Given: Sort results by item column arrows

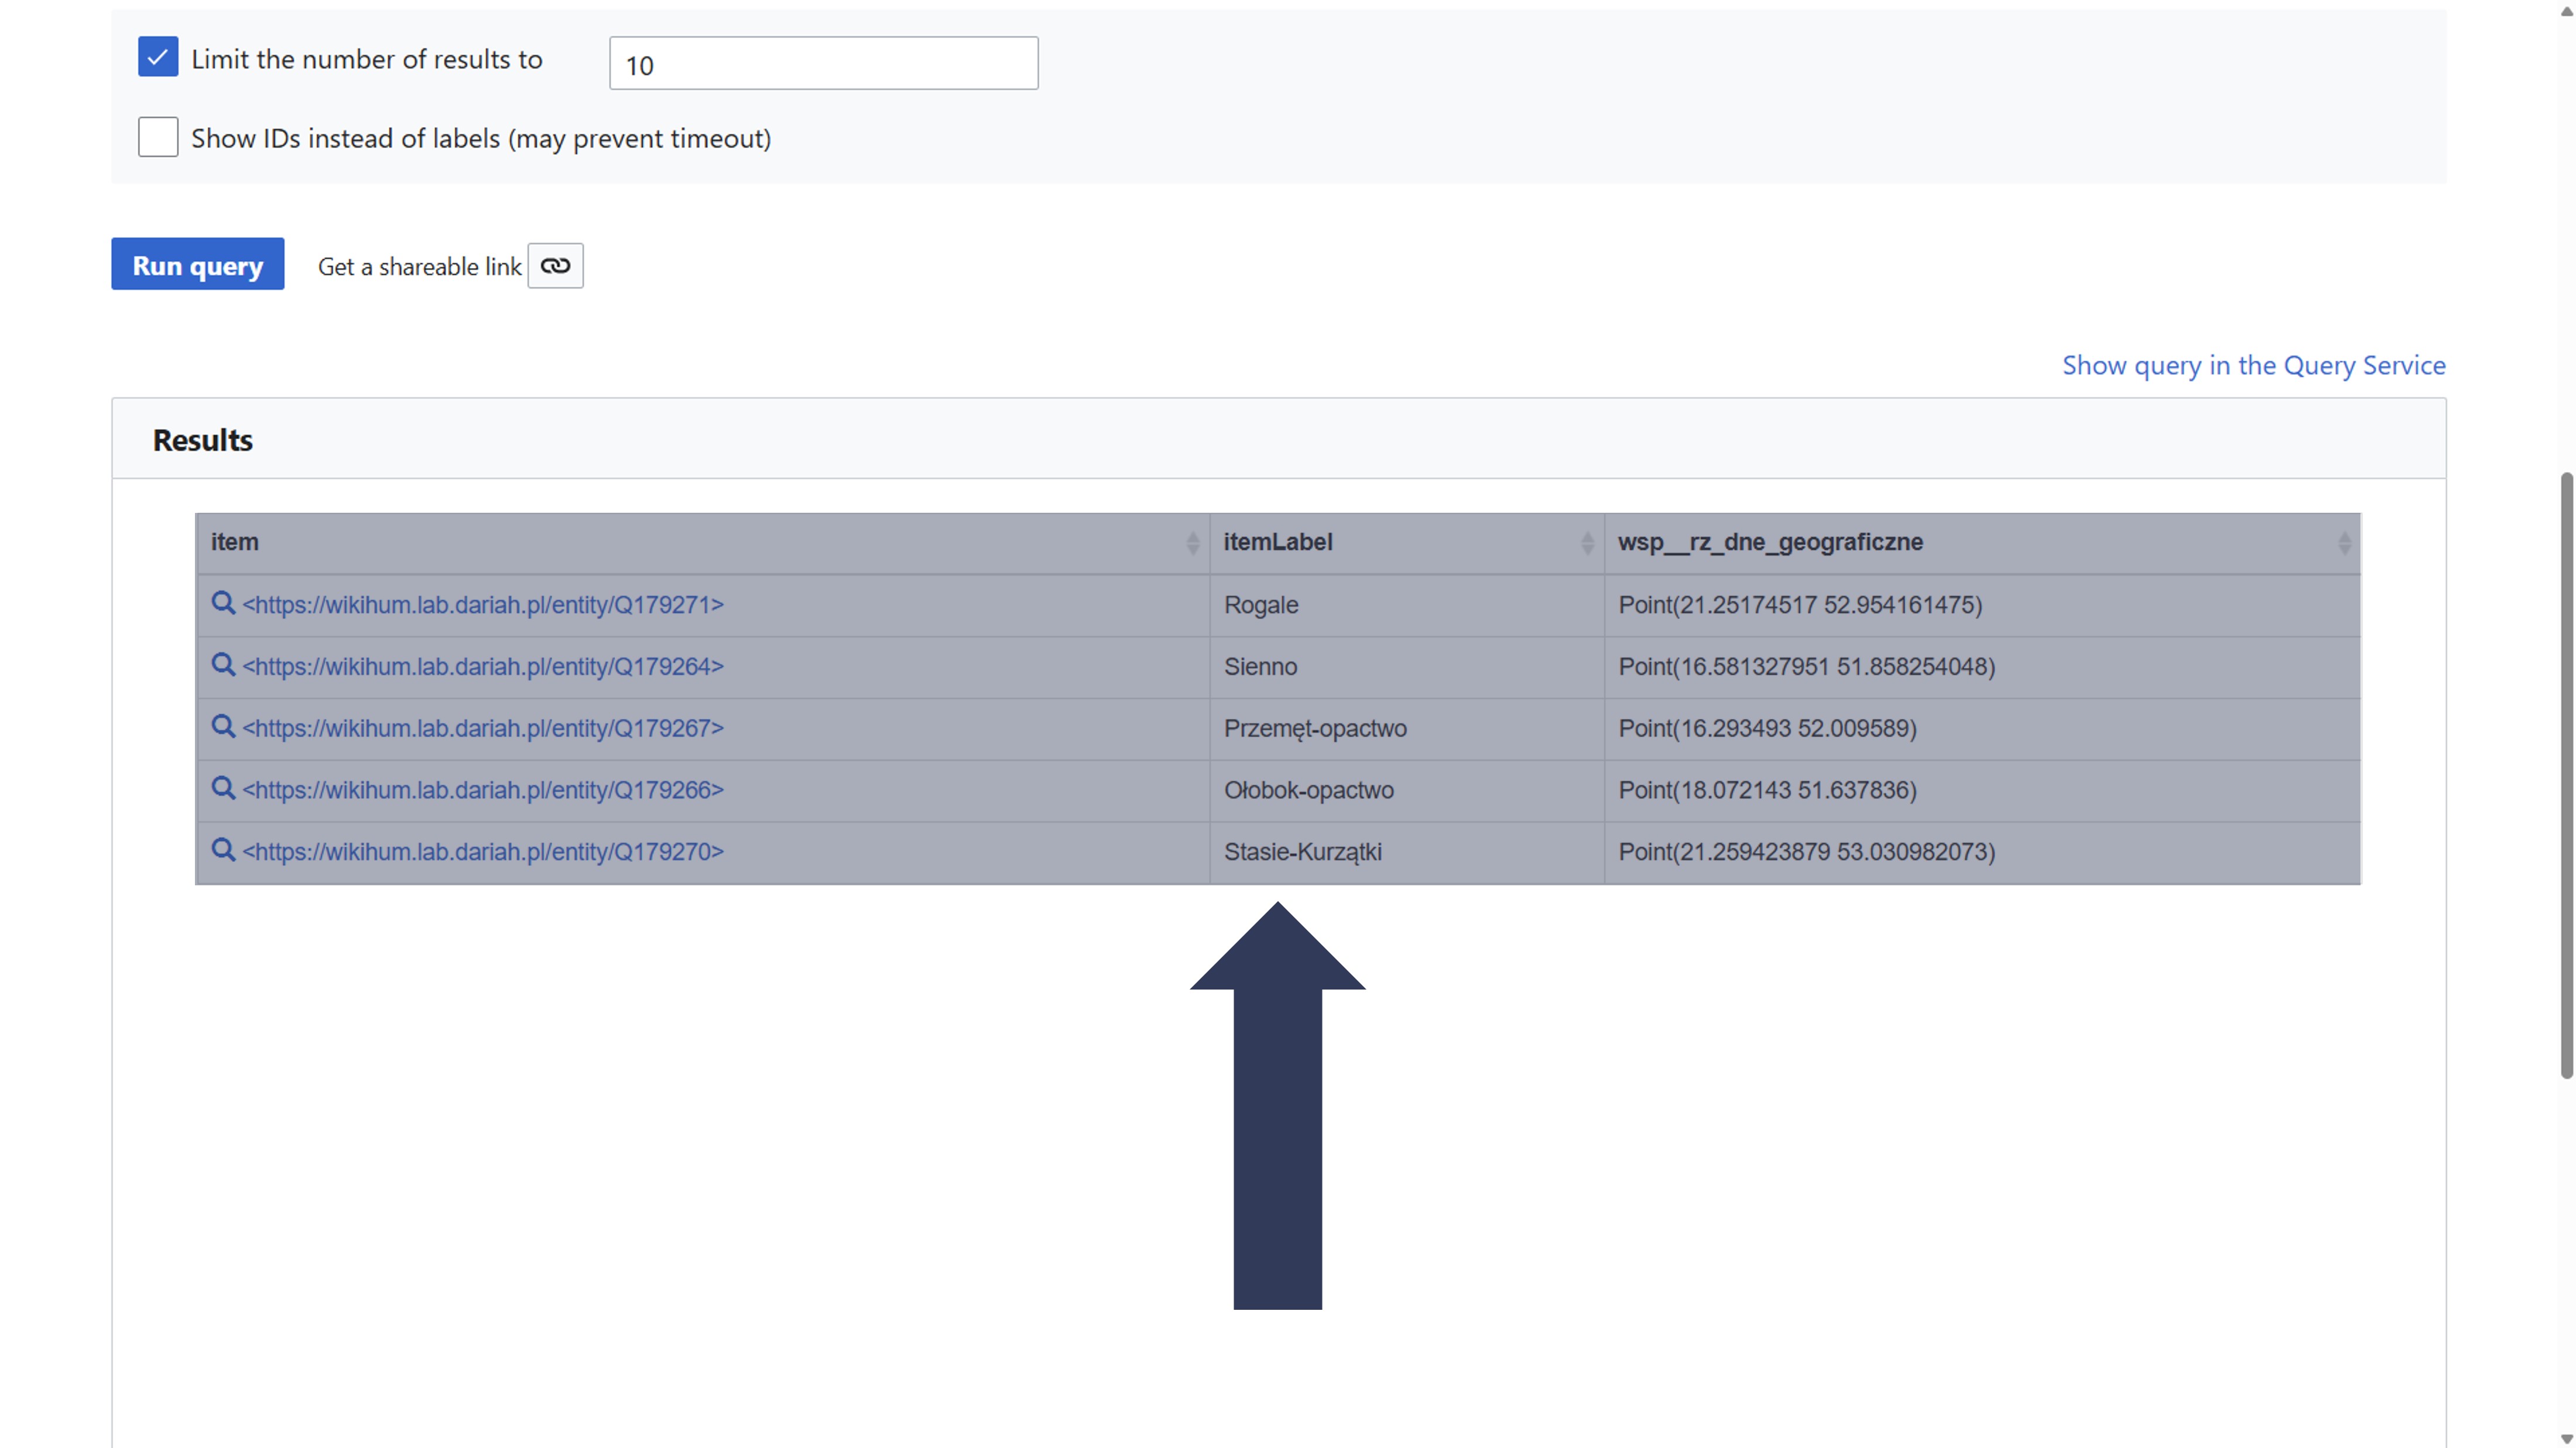Looking at the screenshot, I should pos(1192,543).
